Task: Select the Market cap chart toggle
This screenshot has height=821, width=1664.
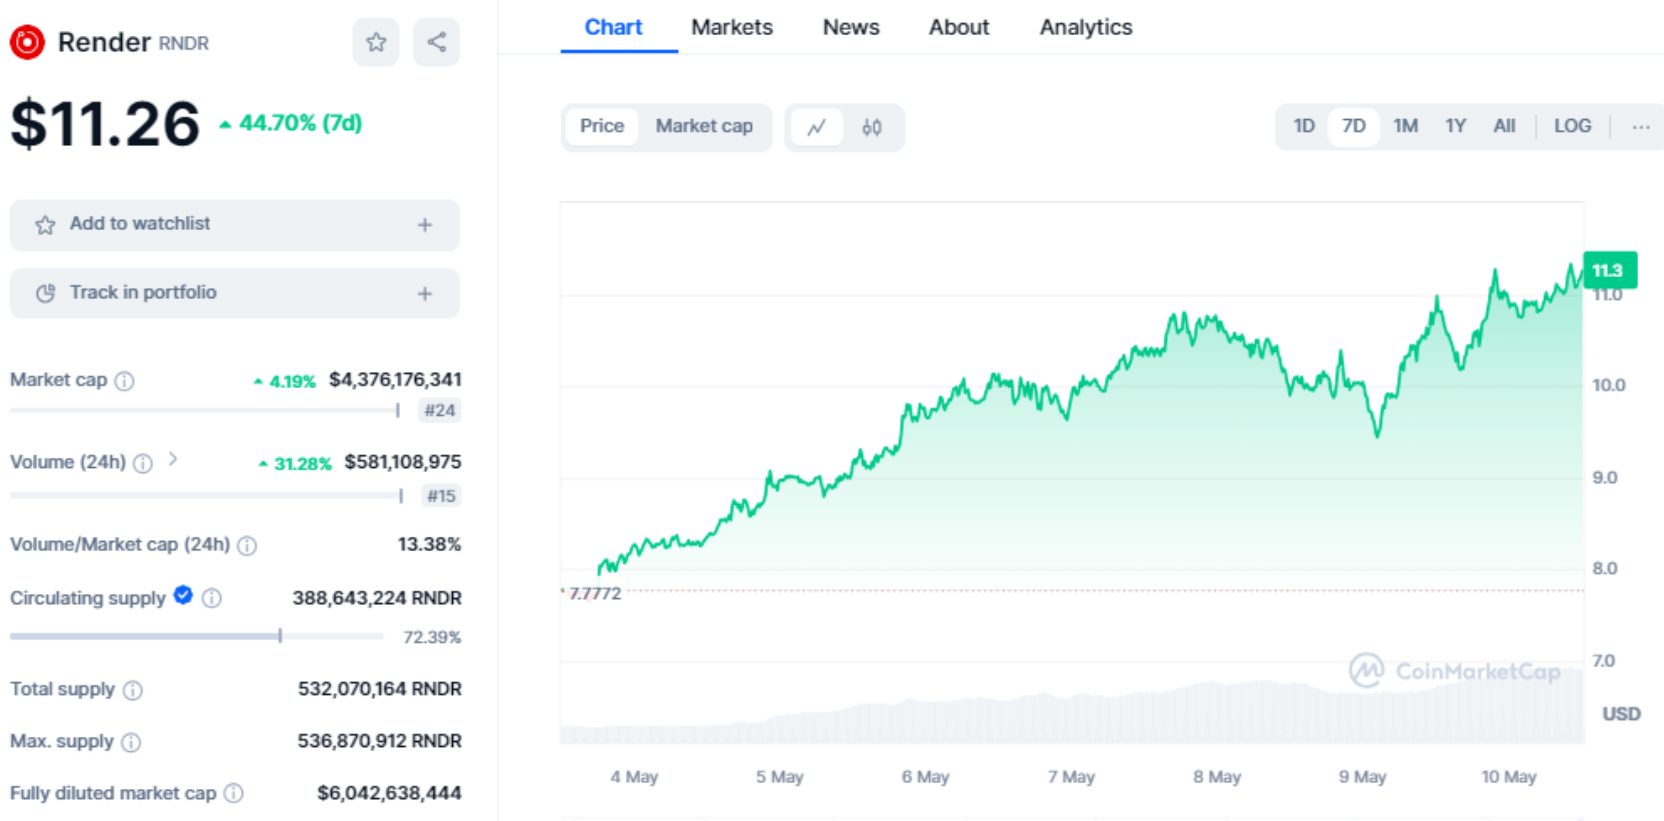Action: pyautogui.click(x=704, y=126)
